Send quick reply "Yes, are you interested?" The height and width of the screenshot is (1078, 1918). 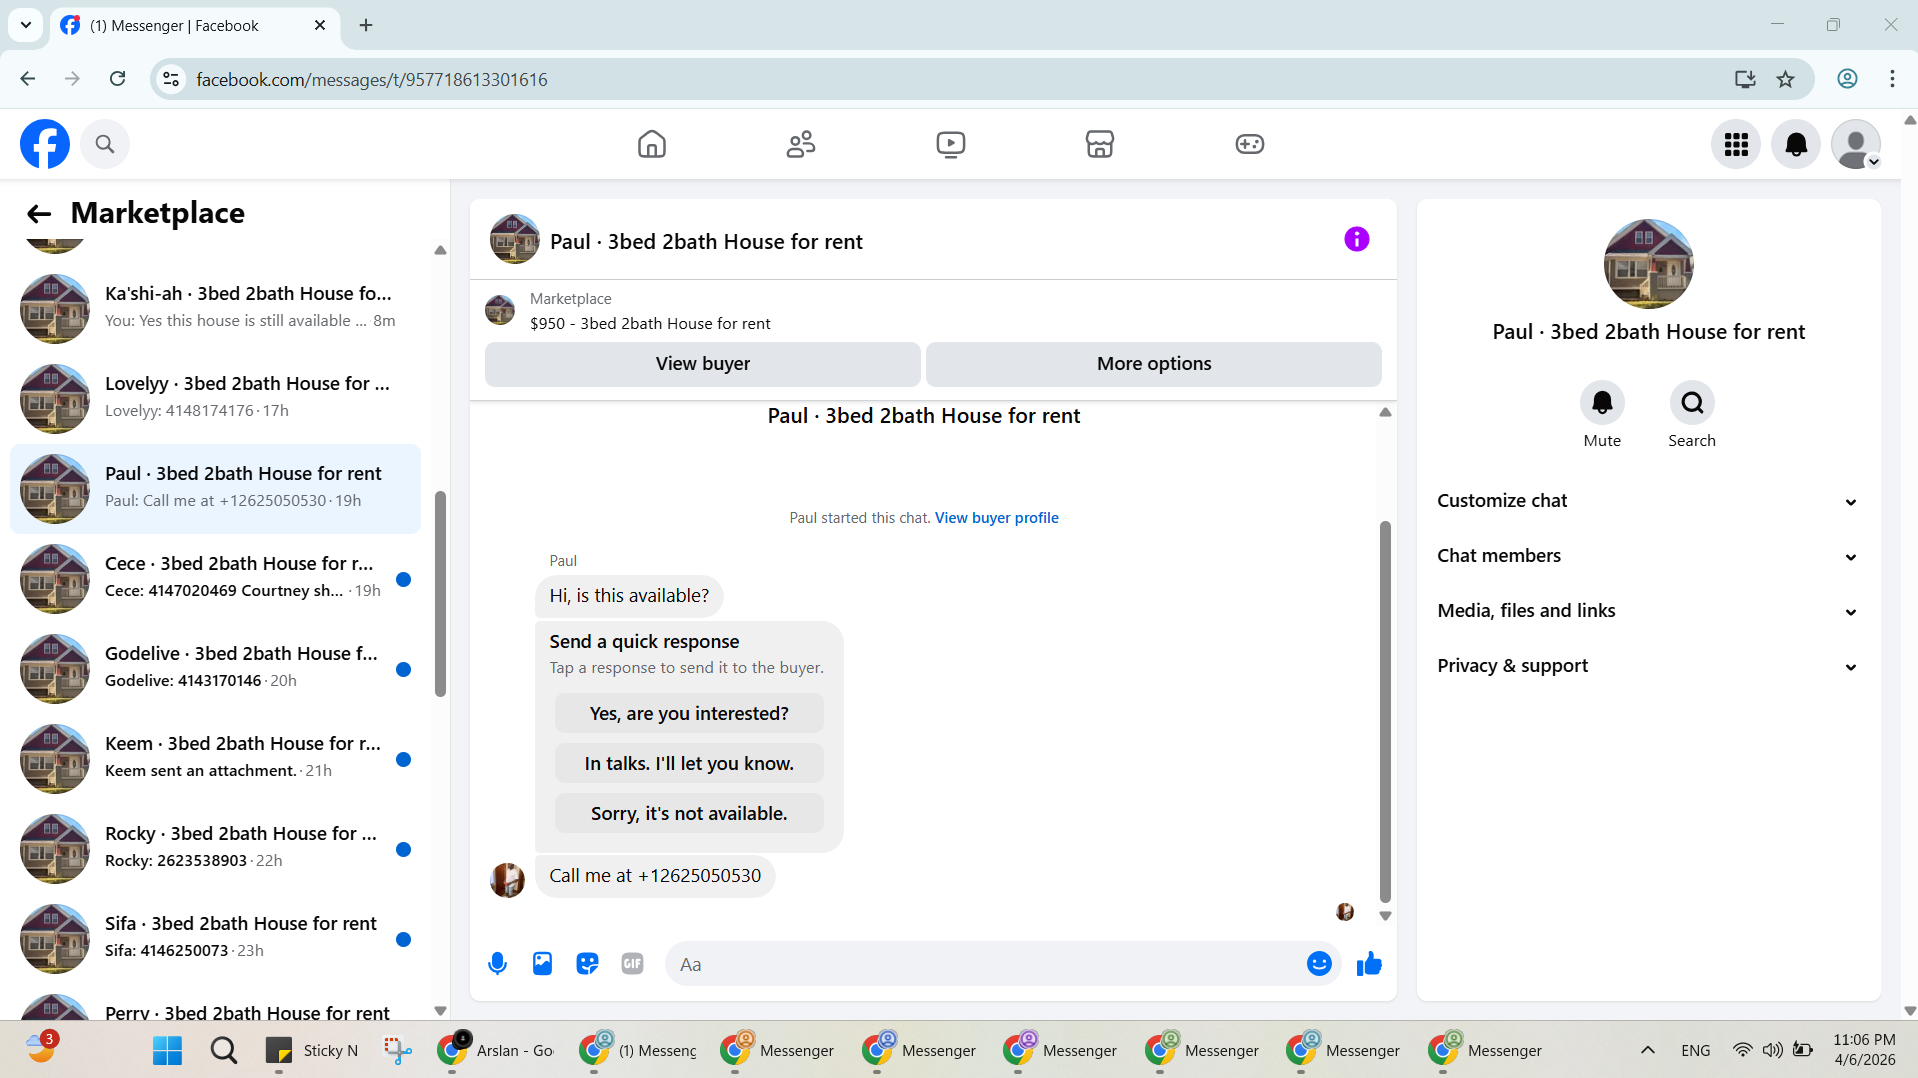pyautogui.click(x=689, y=714)
